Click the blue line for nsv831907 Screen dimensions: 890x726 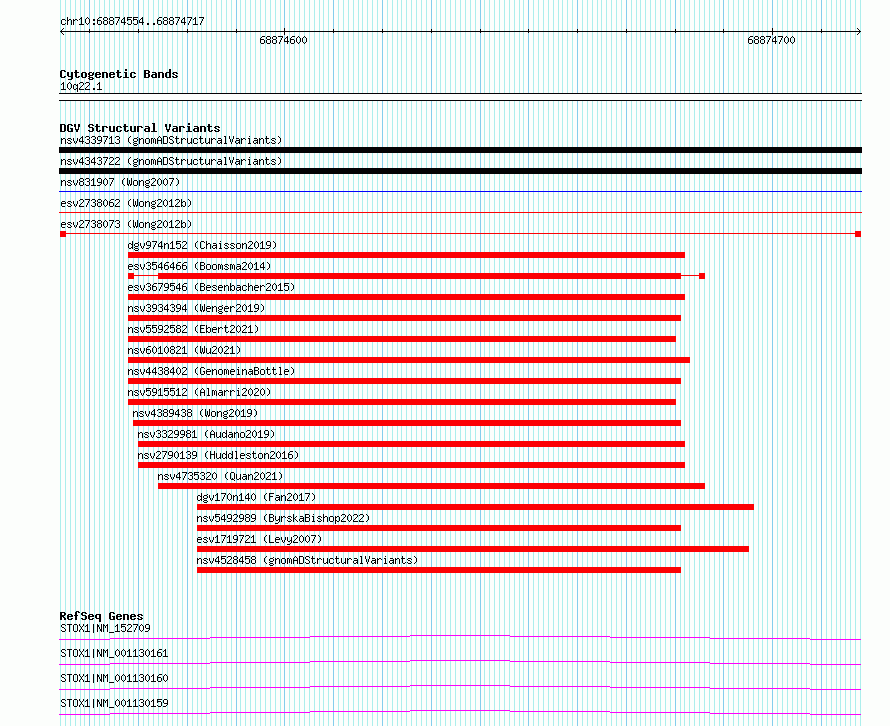coord(460,192)
